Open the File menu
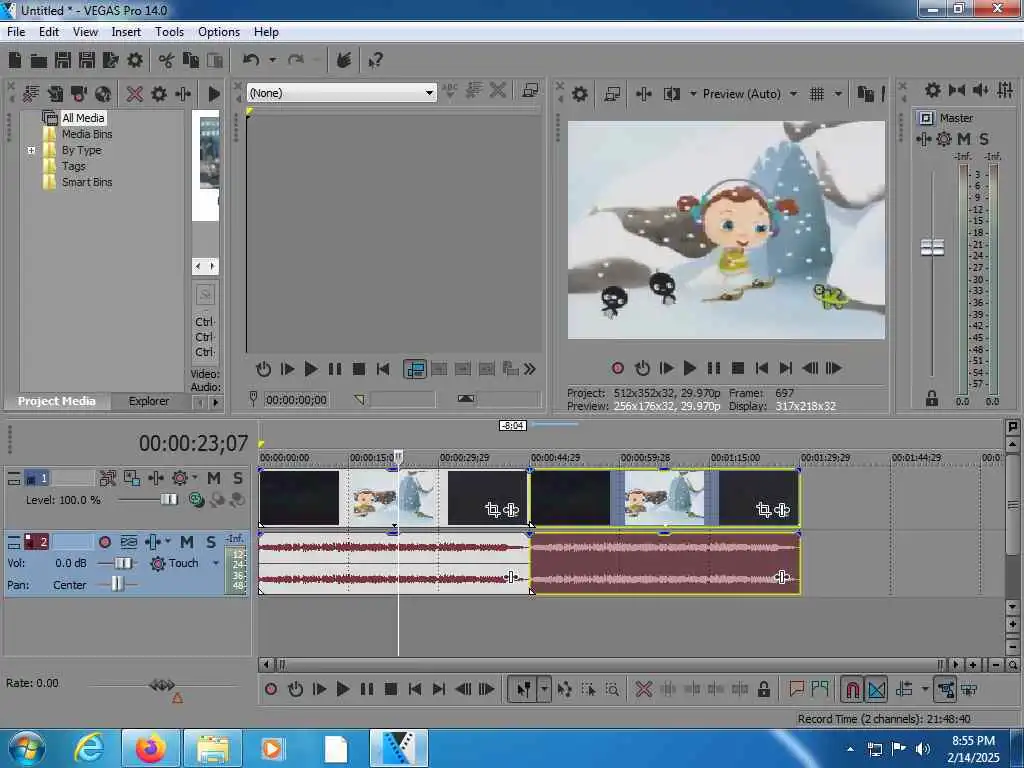This screenshot has height=768, width=1024. pos(16,32)
